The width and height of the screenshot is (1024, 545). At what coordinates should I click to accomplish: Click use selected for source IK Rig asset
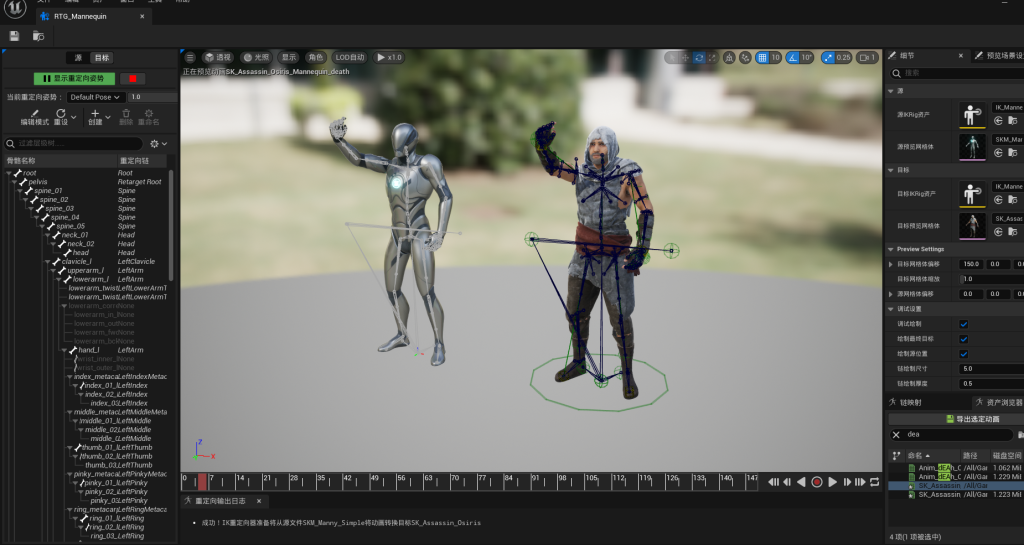(998, 121)
